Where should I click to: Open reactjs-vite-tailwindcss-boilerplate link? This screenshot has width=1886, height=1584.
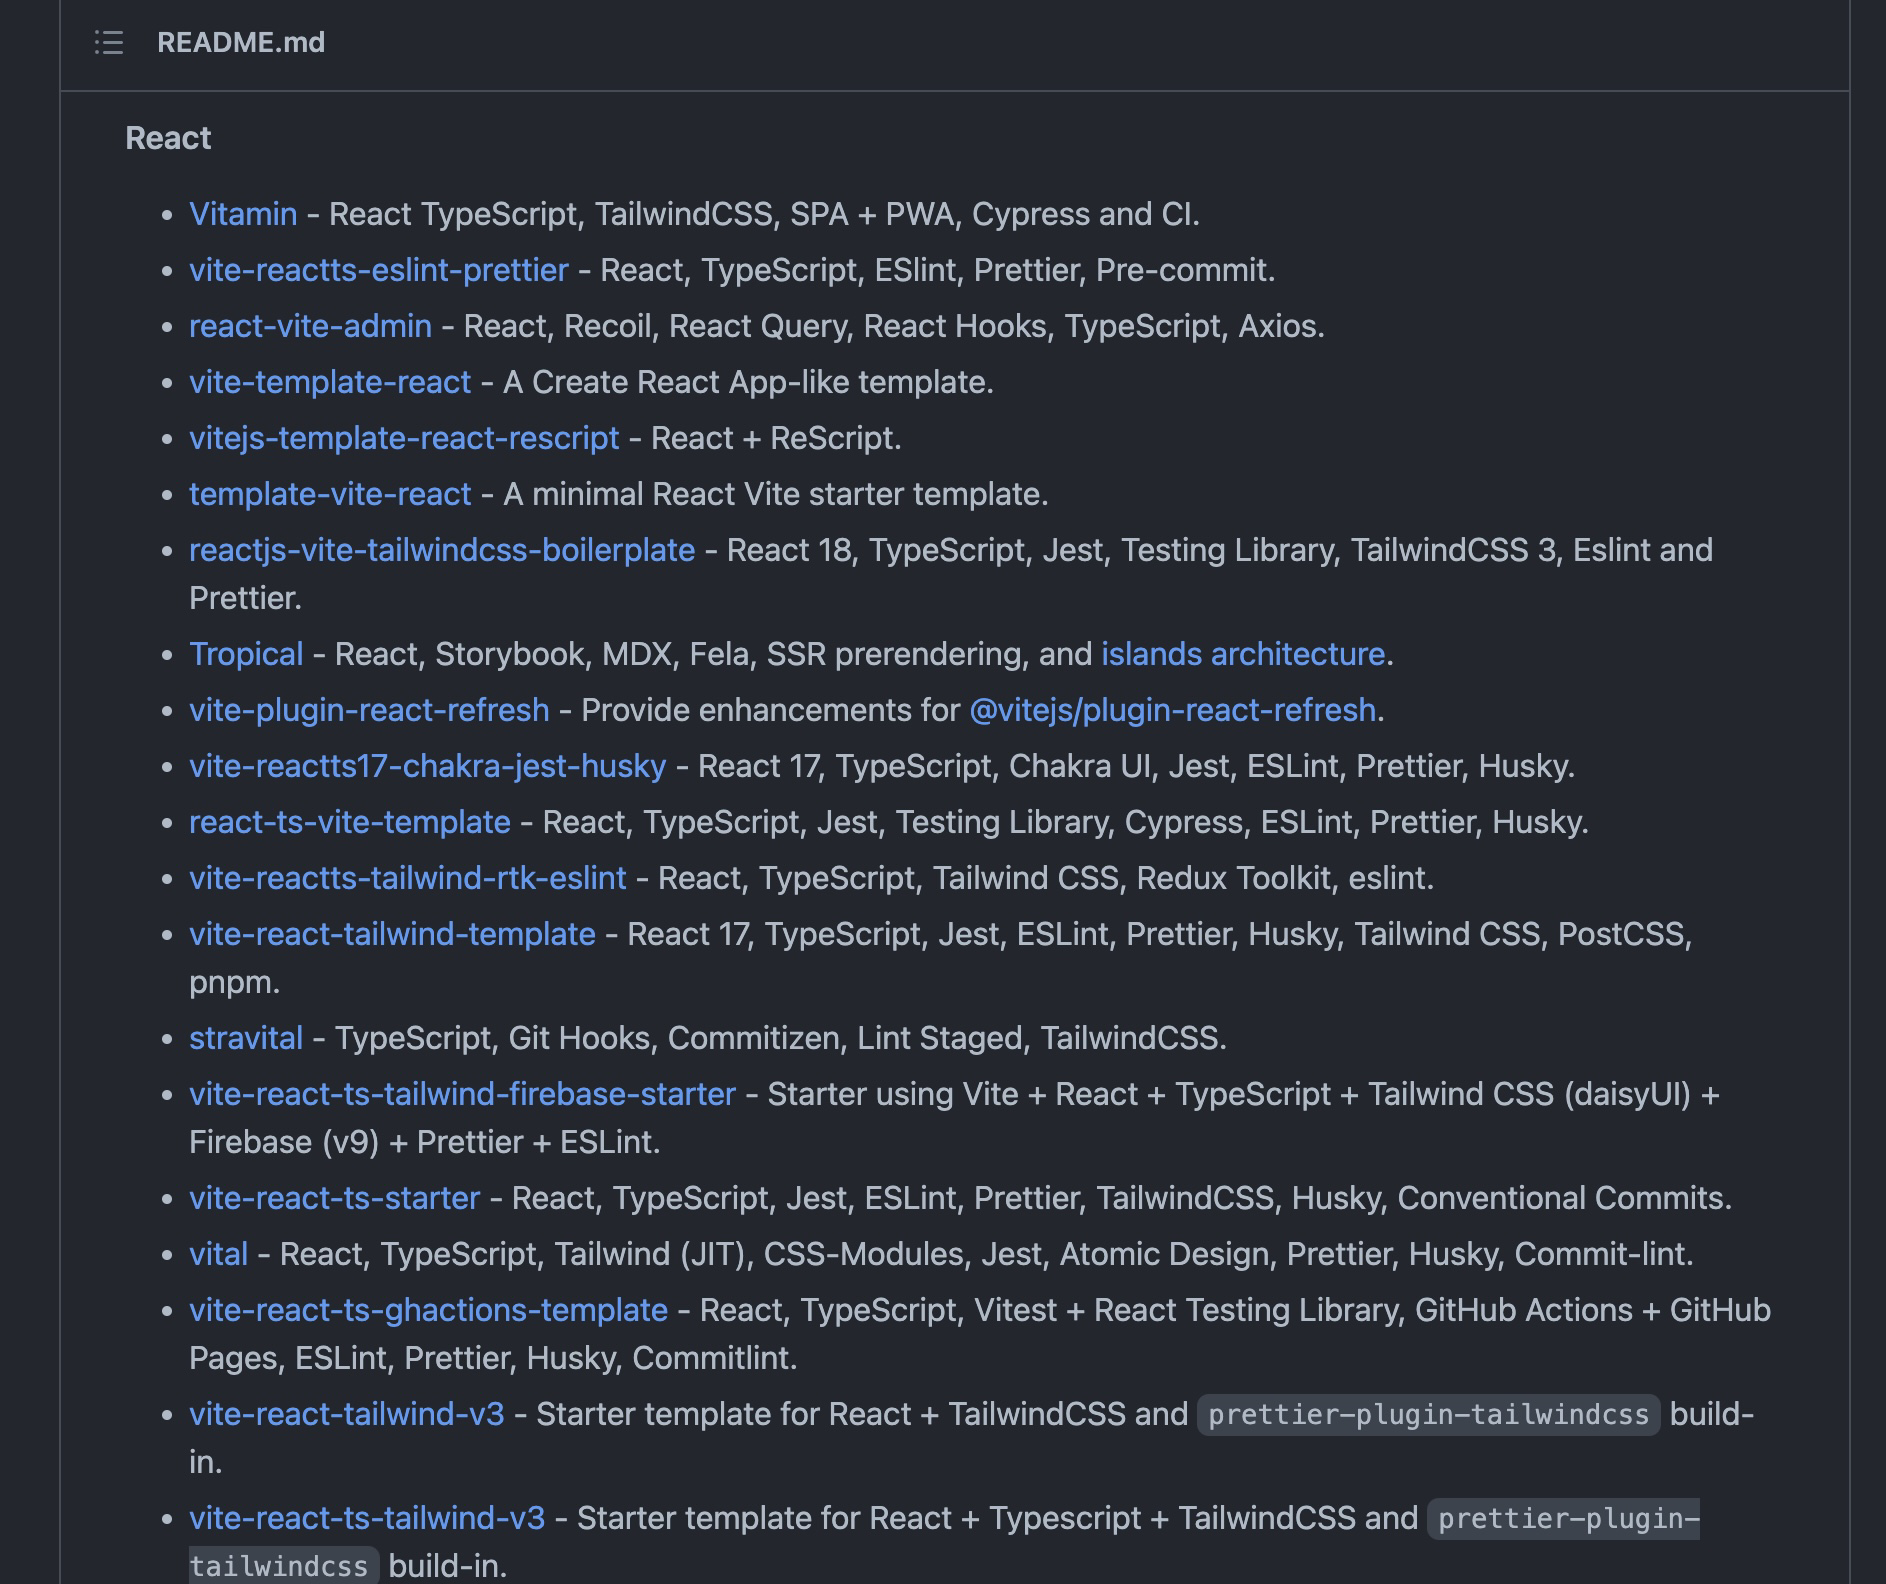442,550
